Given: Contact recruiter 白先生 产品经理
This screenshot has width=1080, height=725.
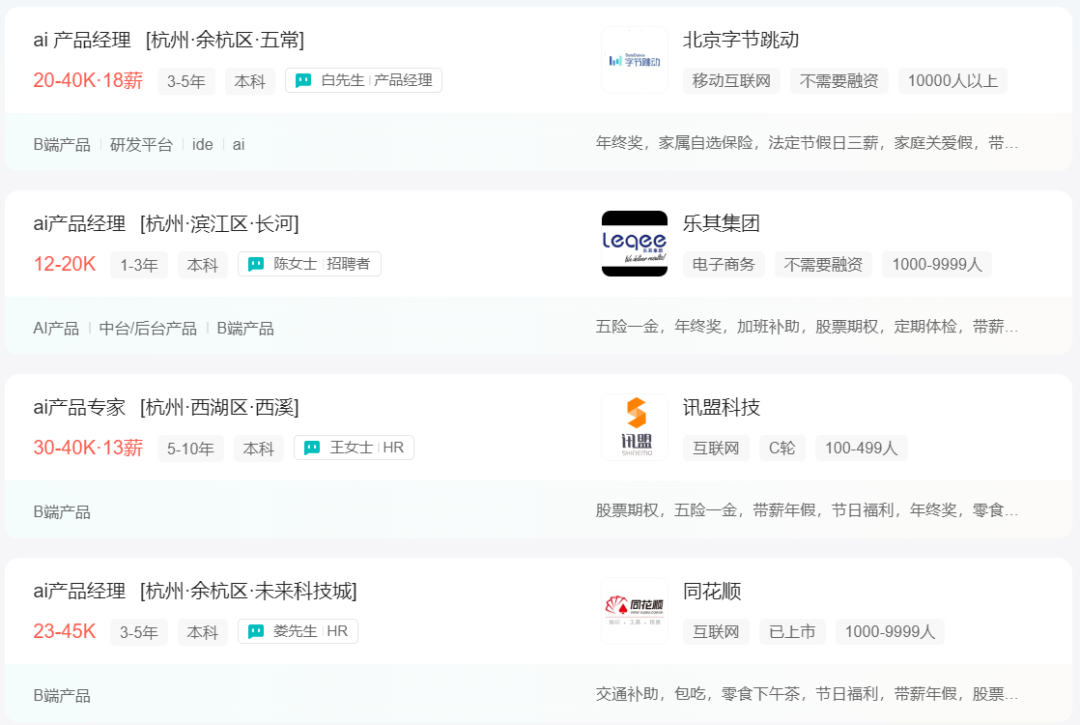Looking at the screenshot, I should 364,81.
